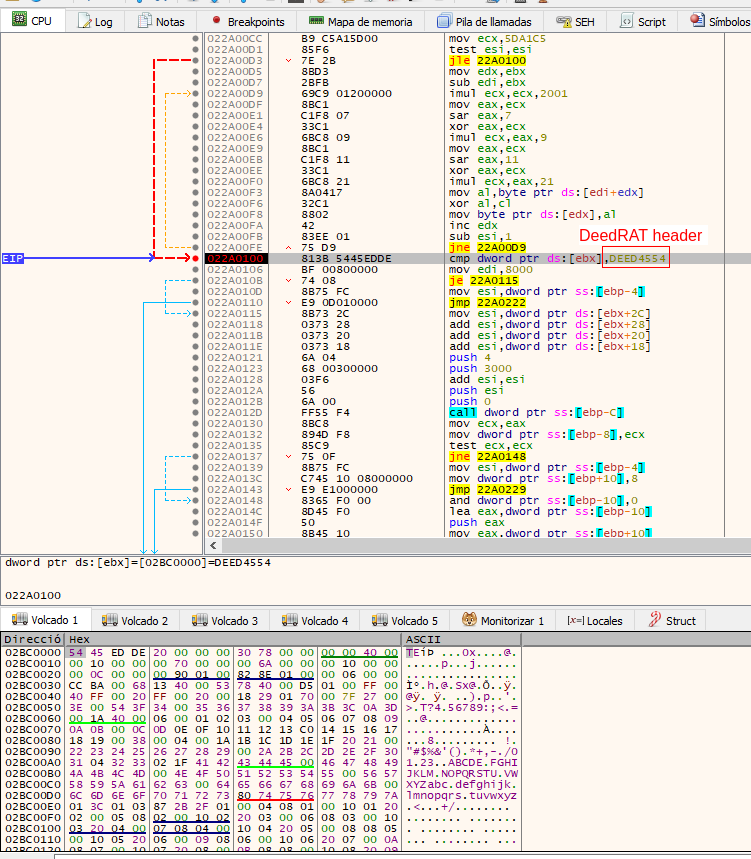Open the Locales tab
This screenshot has width=751, height=859.
pyautogui.click(x=595, y=621)
